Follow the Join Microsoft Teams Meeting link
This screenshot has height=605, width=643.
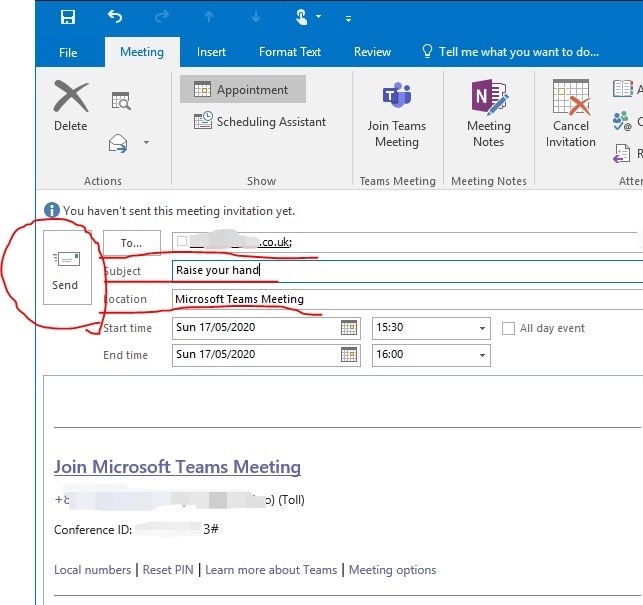point(177,467)
